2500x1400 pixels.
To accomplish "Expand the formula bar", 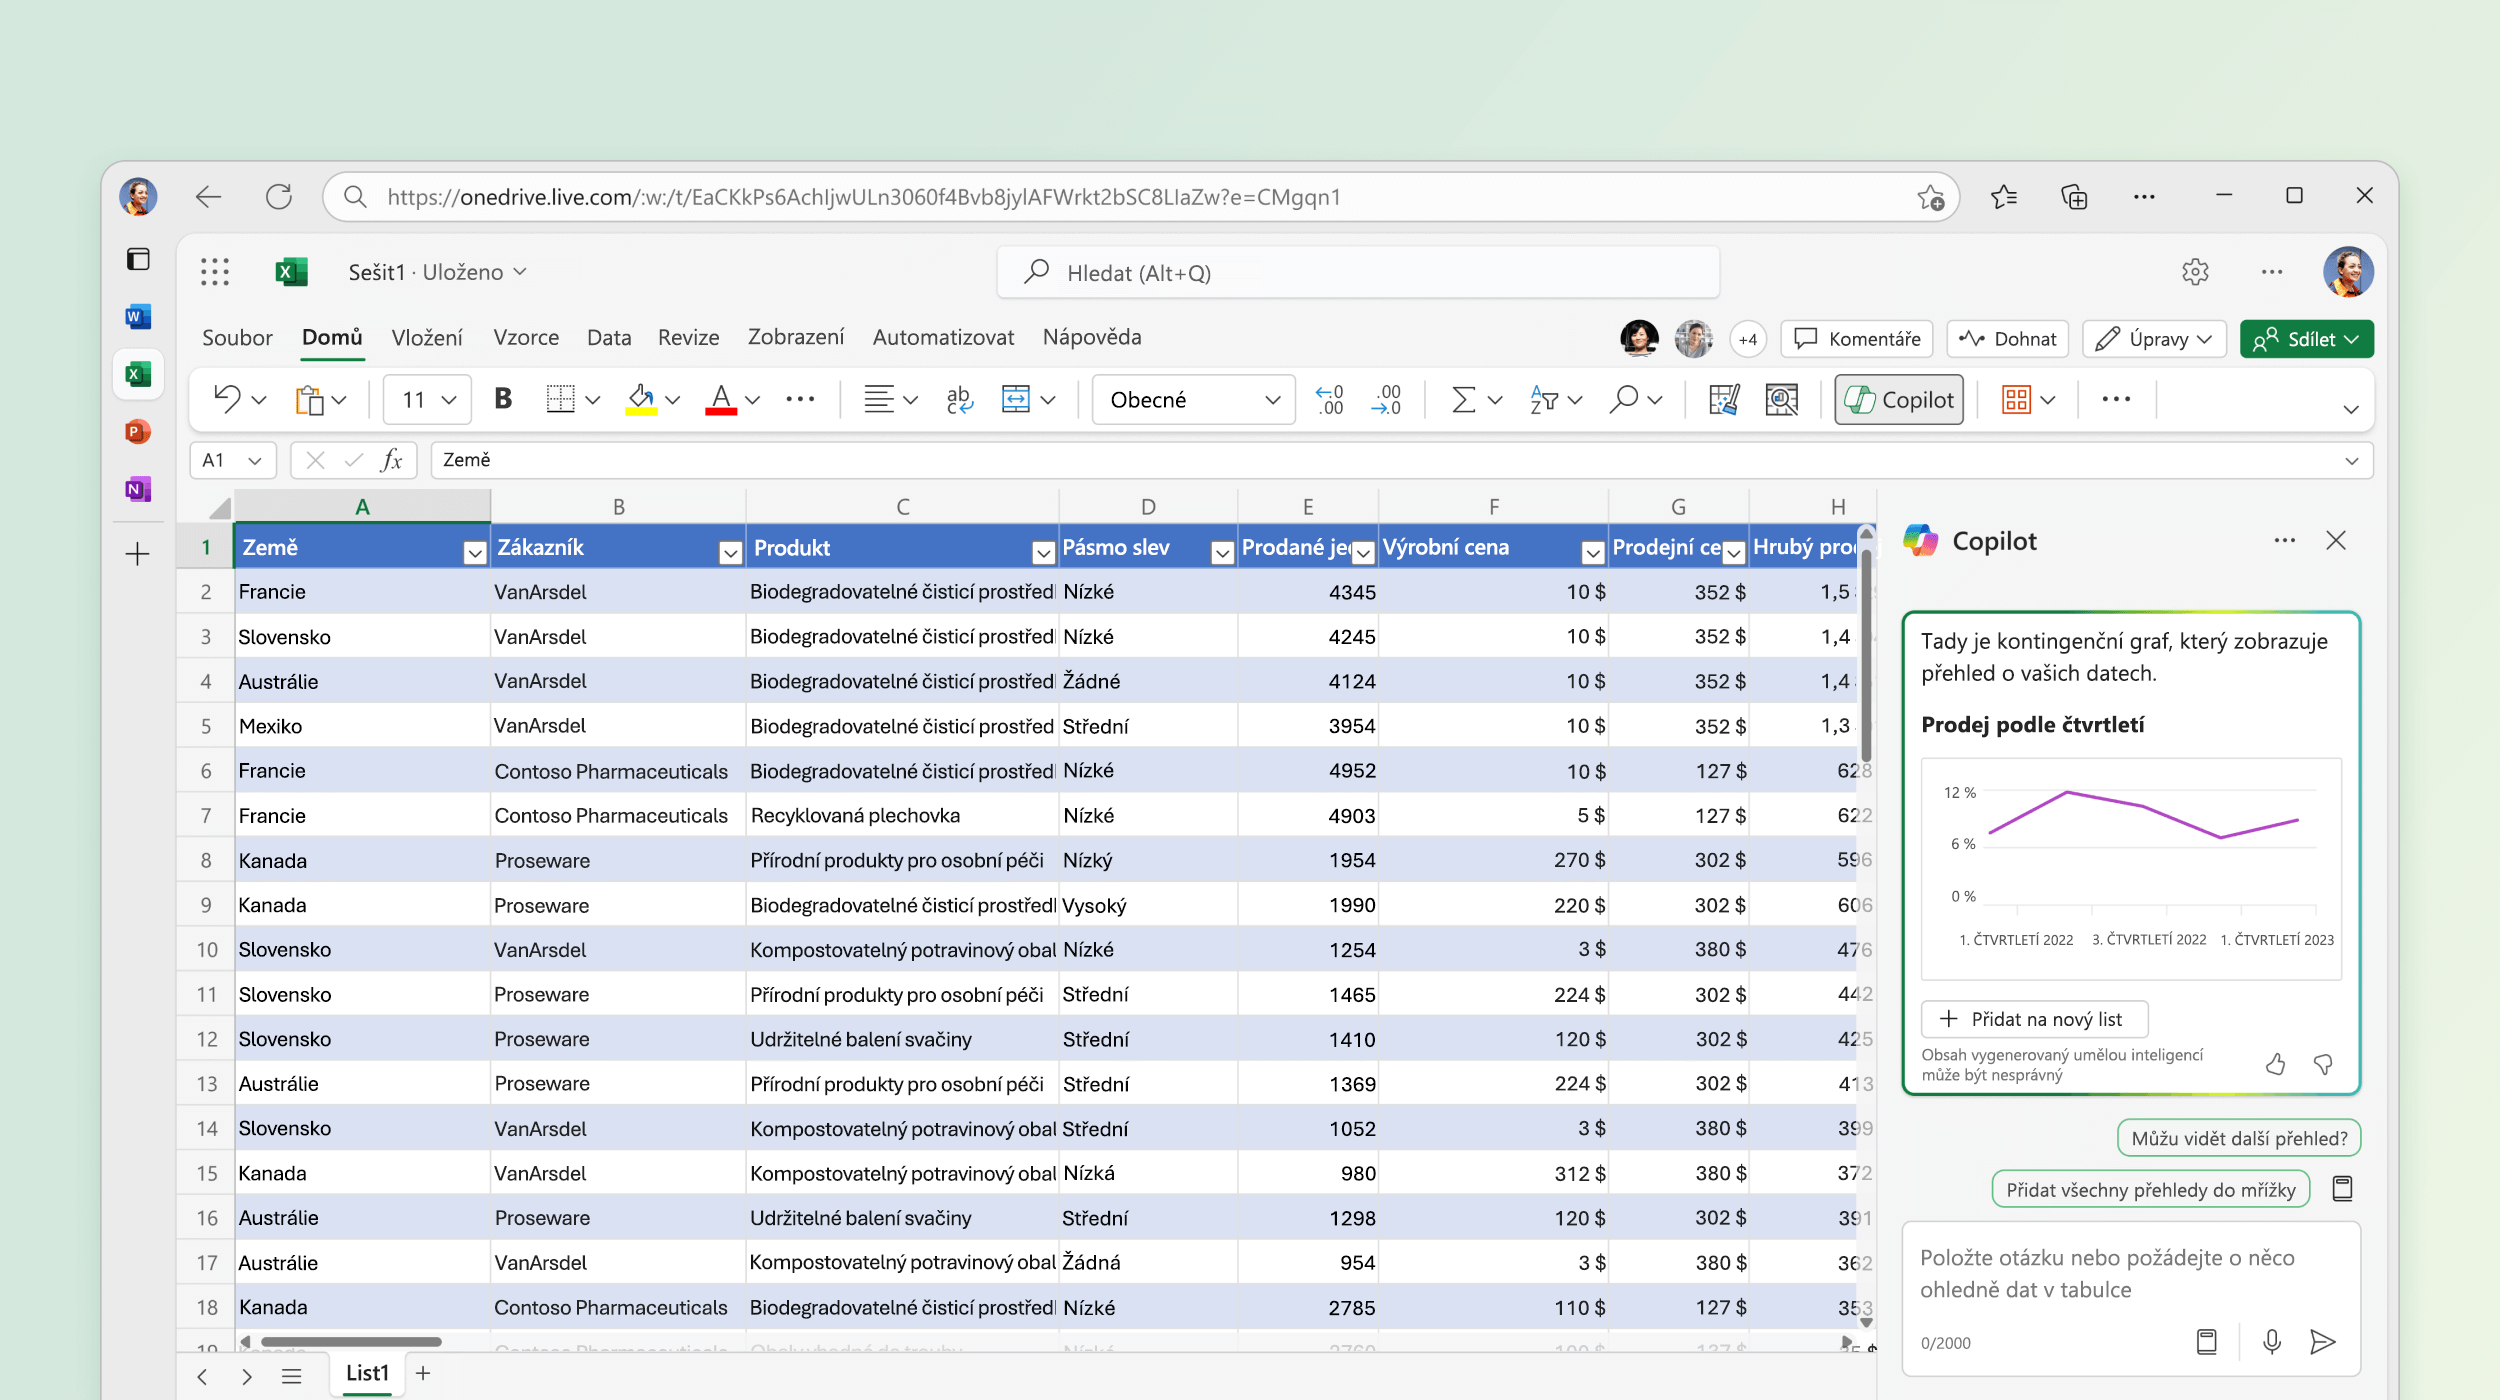I will click(2352, 460).
